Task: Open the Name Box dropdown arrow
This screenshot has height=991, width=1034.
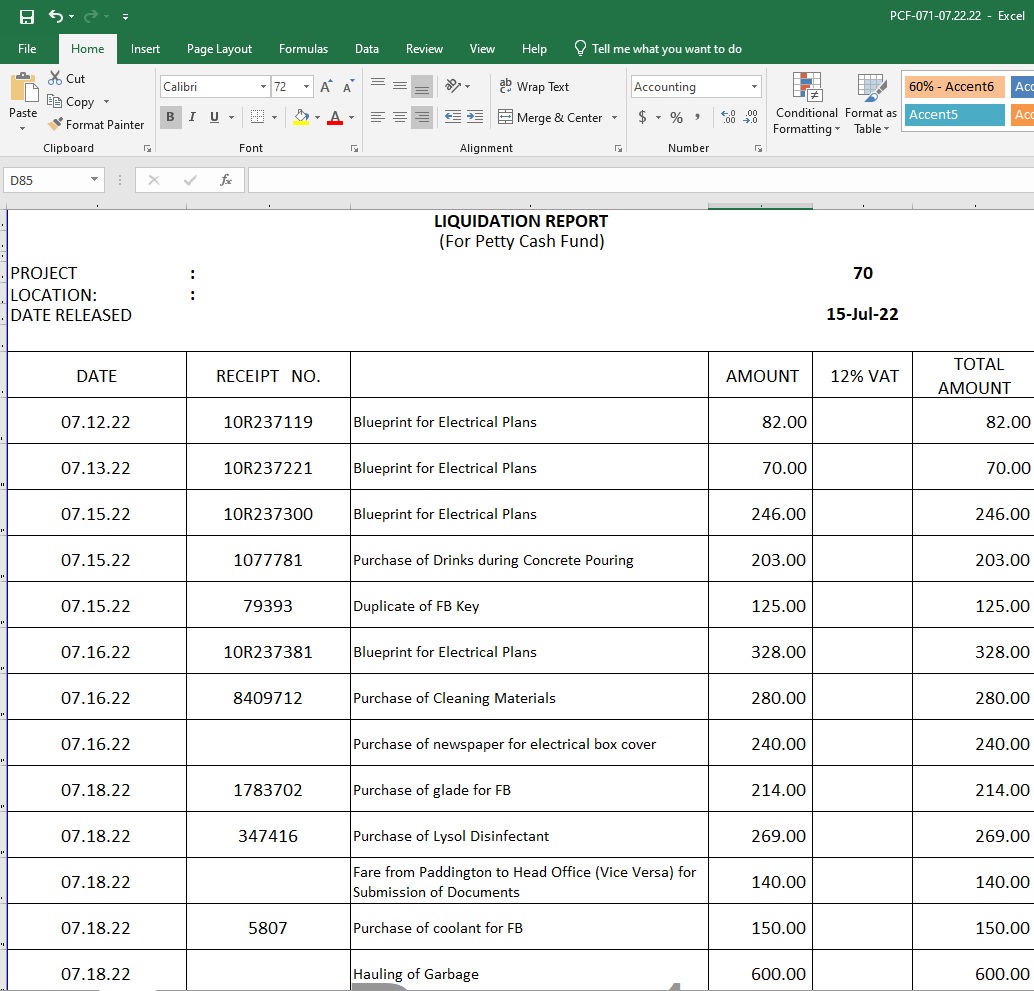Action: coord(95,180)
